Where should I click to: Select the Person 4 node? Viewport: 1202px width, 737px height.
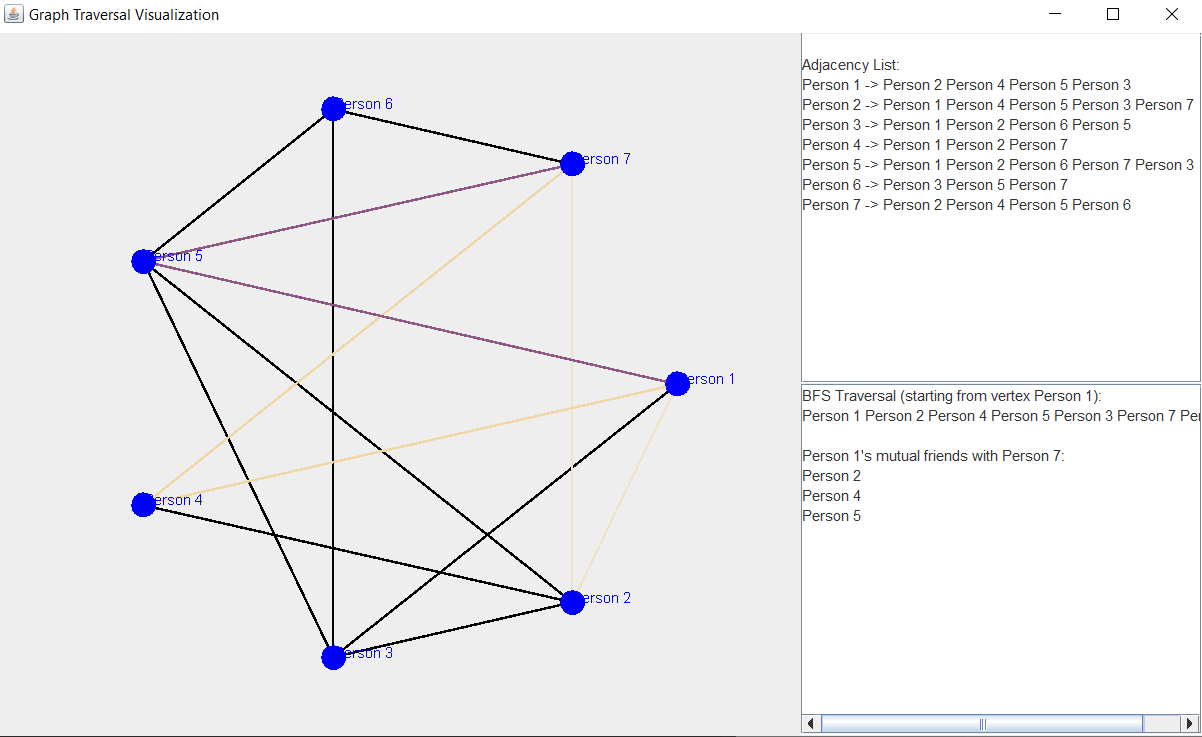click(143, 504)
